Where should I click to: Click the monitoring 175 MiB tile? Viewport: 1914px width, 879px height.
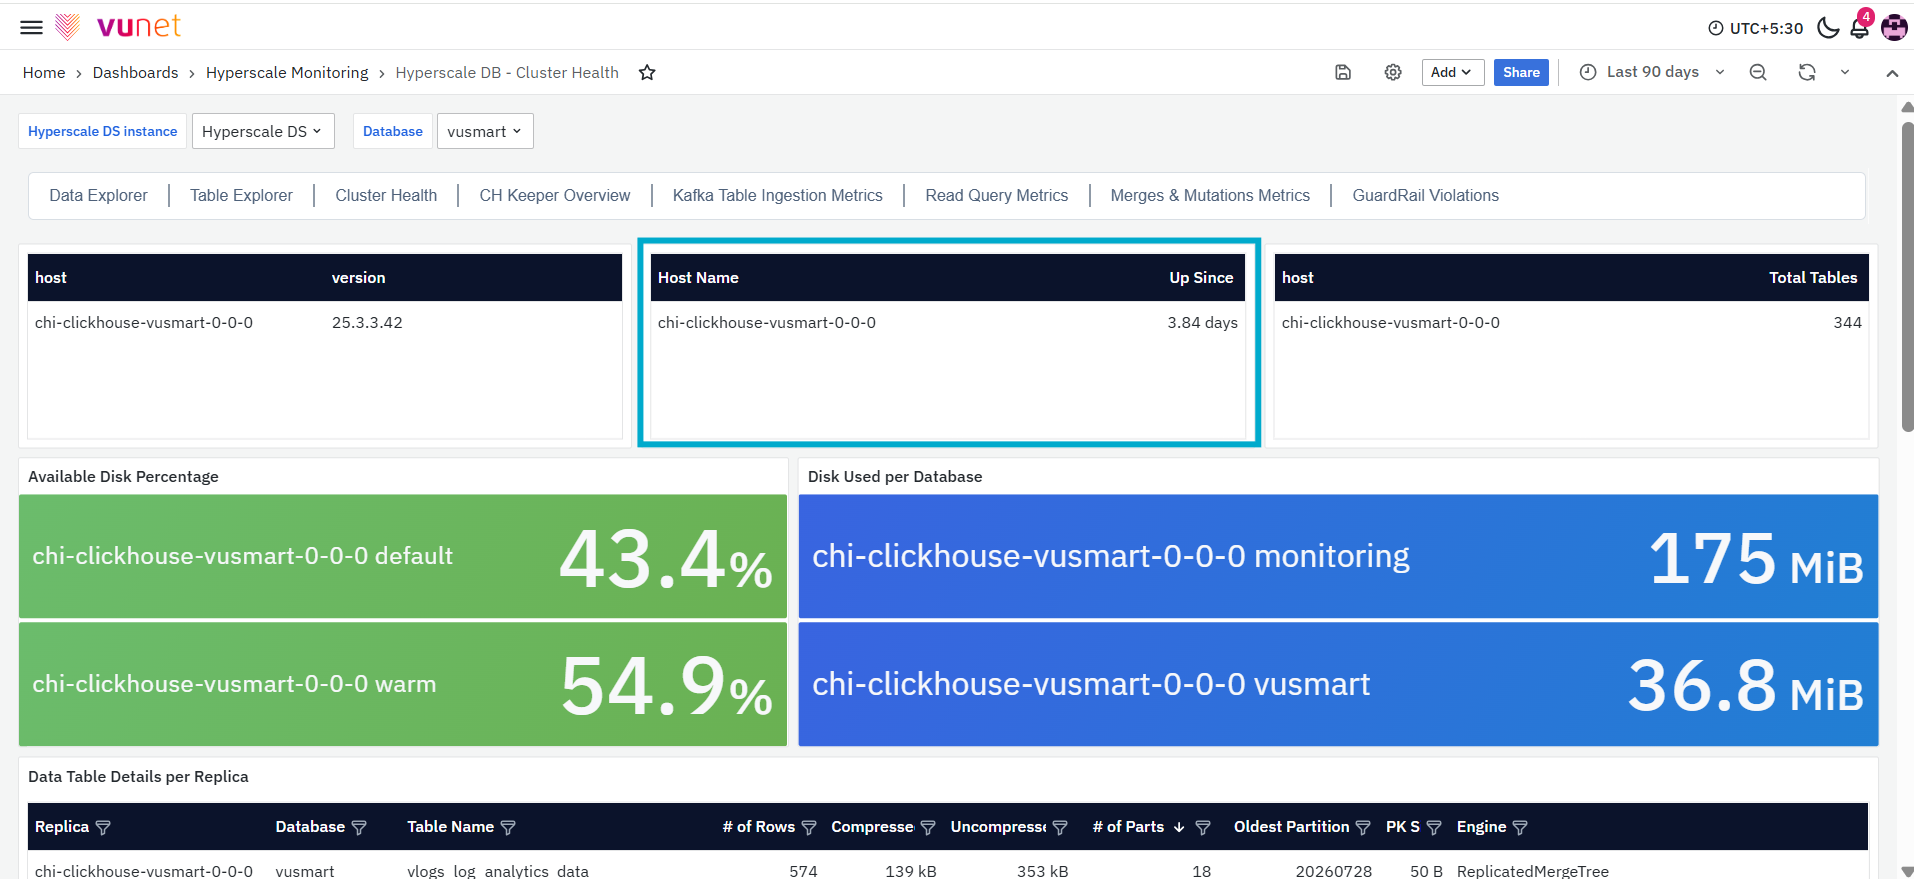1338,556
